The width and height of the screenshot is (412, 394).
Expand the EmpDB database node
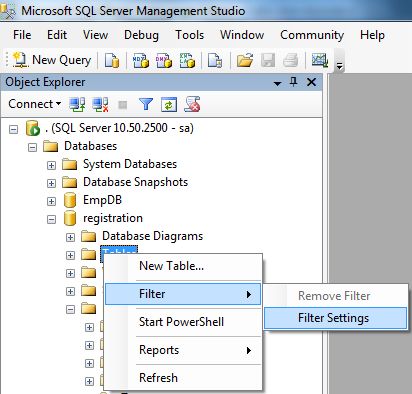point(51,201)
